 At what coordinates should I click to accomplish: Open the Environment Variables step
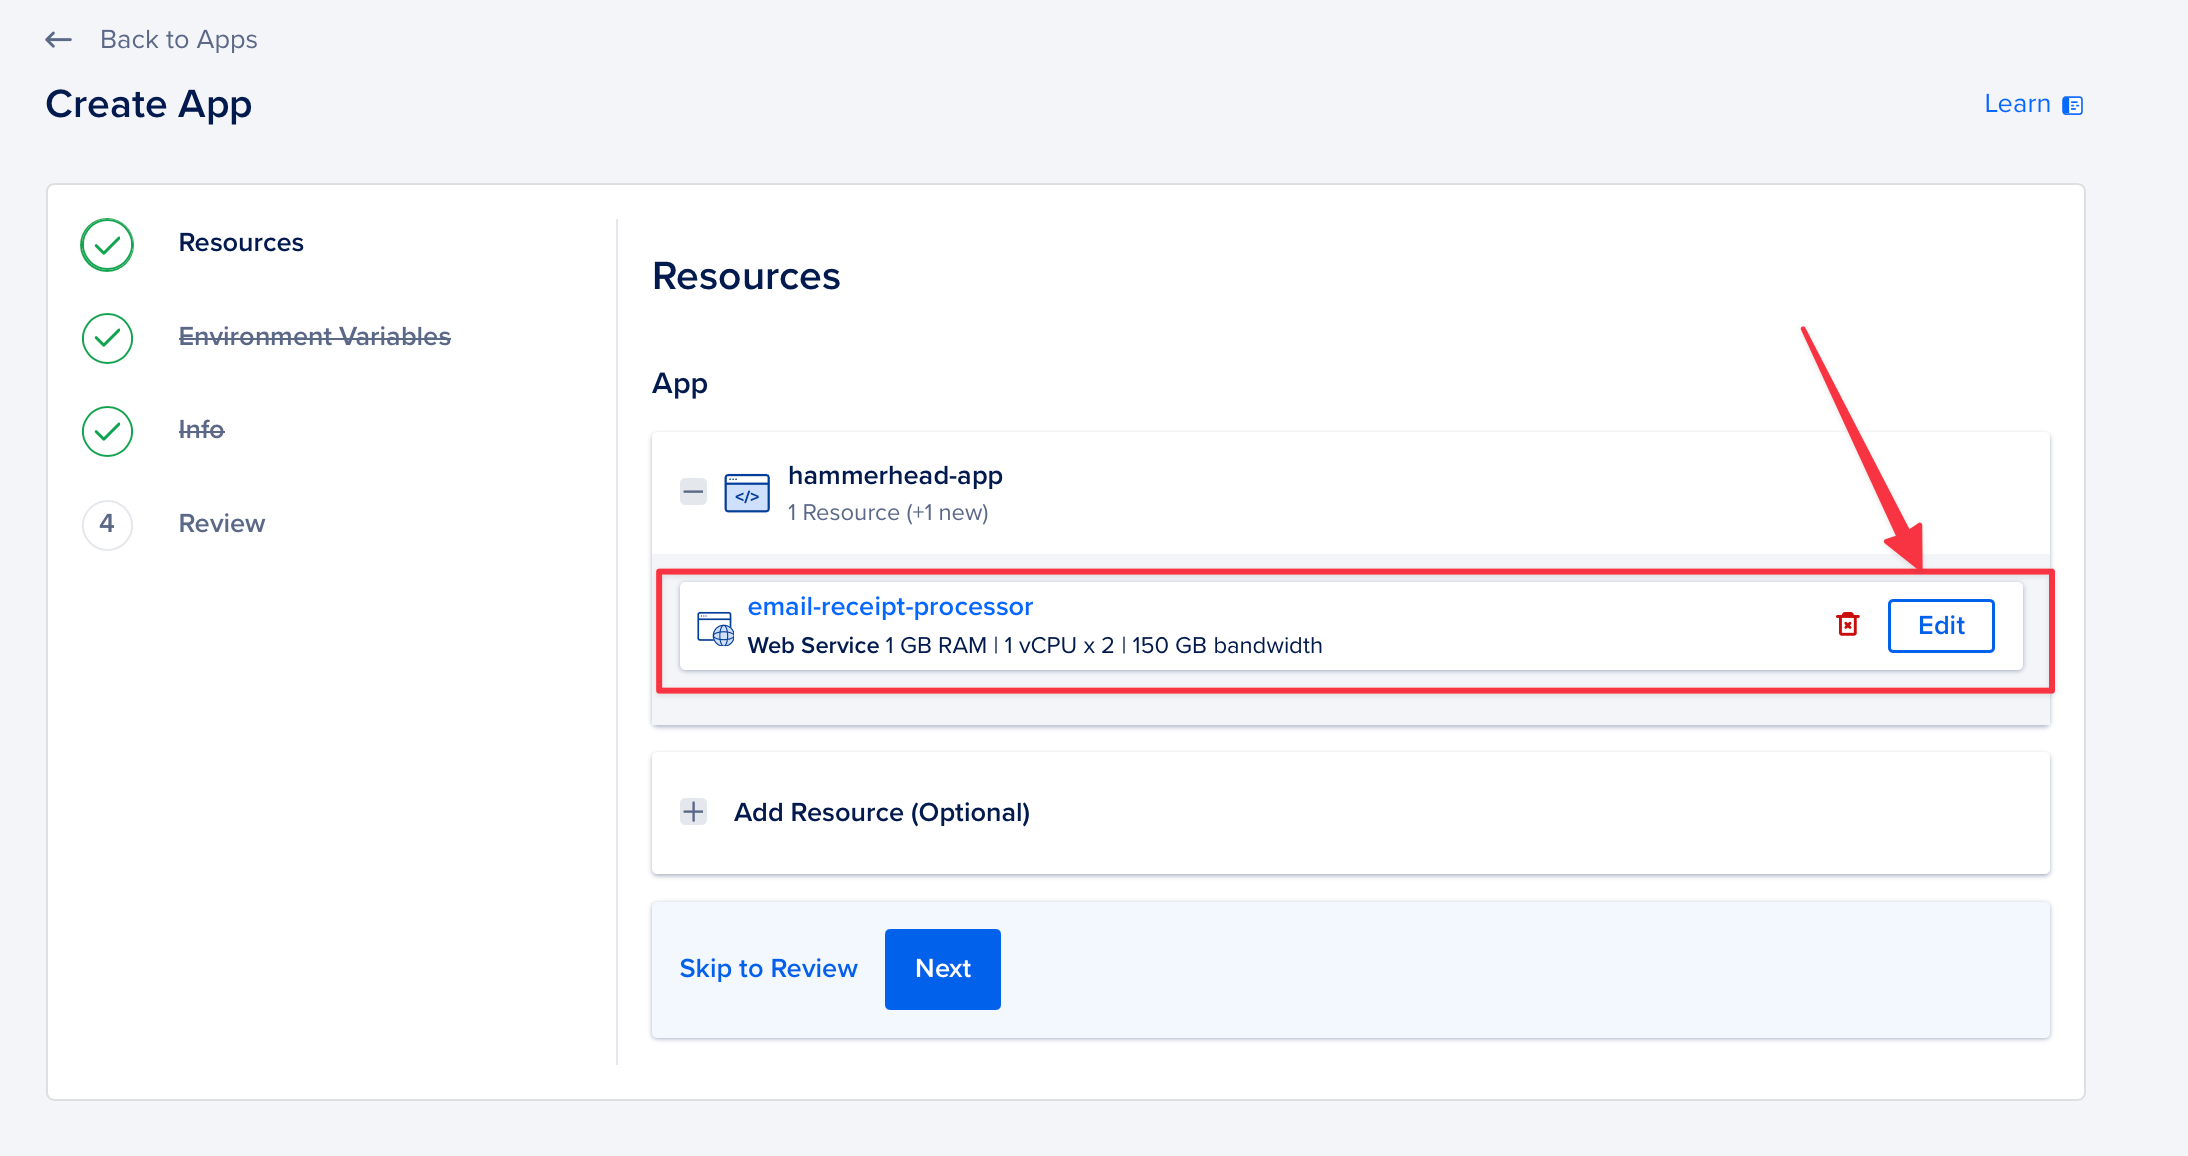[314, 337]
